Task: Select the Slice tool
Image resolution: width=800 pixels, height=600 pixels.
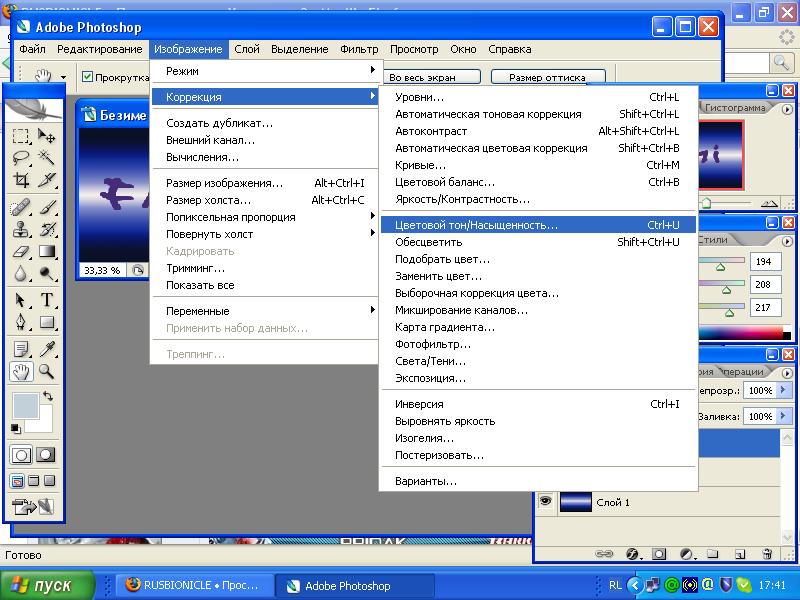Action: (46, 180)
